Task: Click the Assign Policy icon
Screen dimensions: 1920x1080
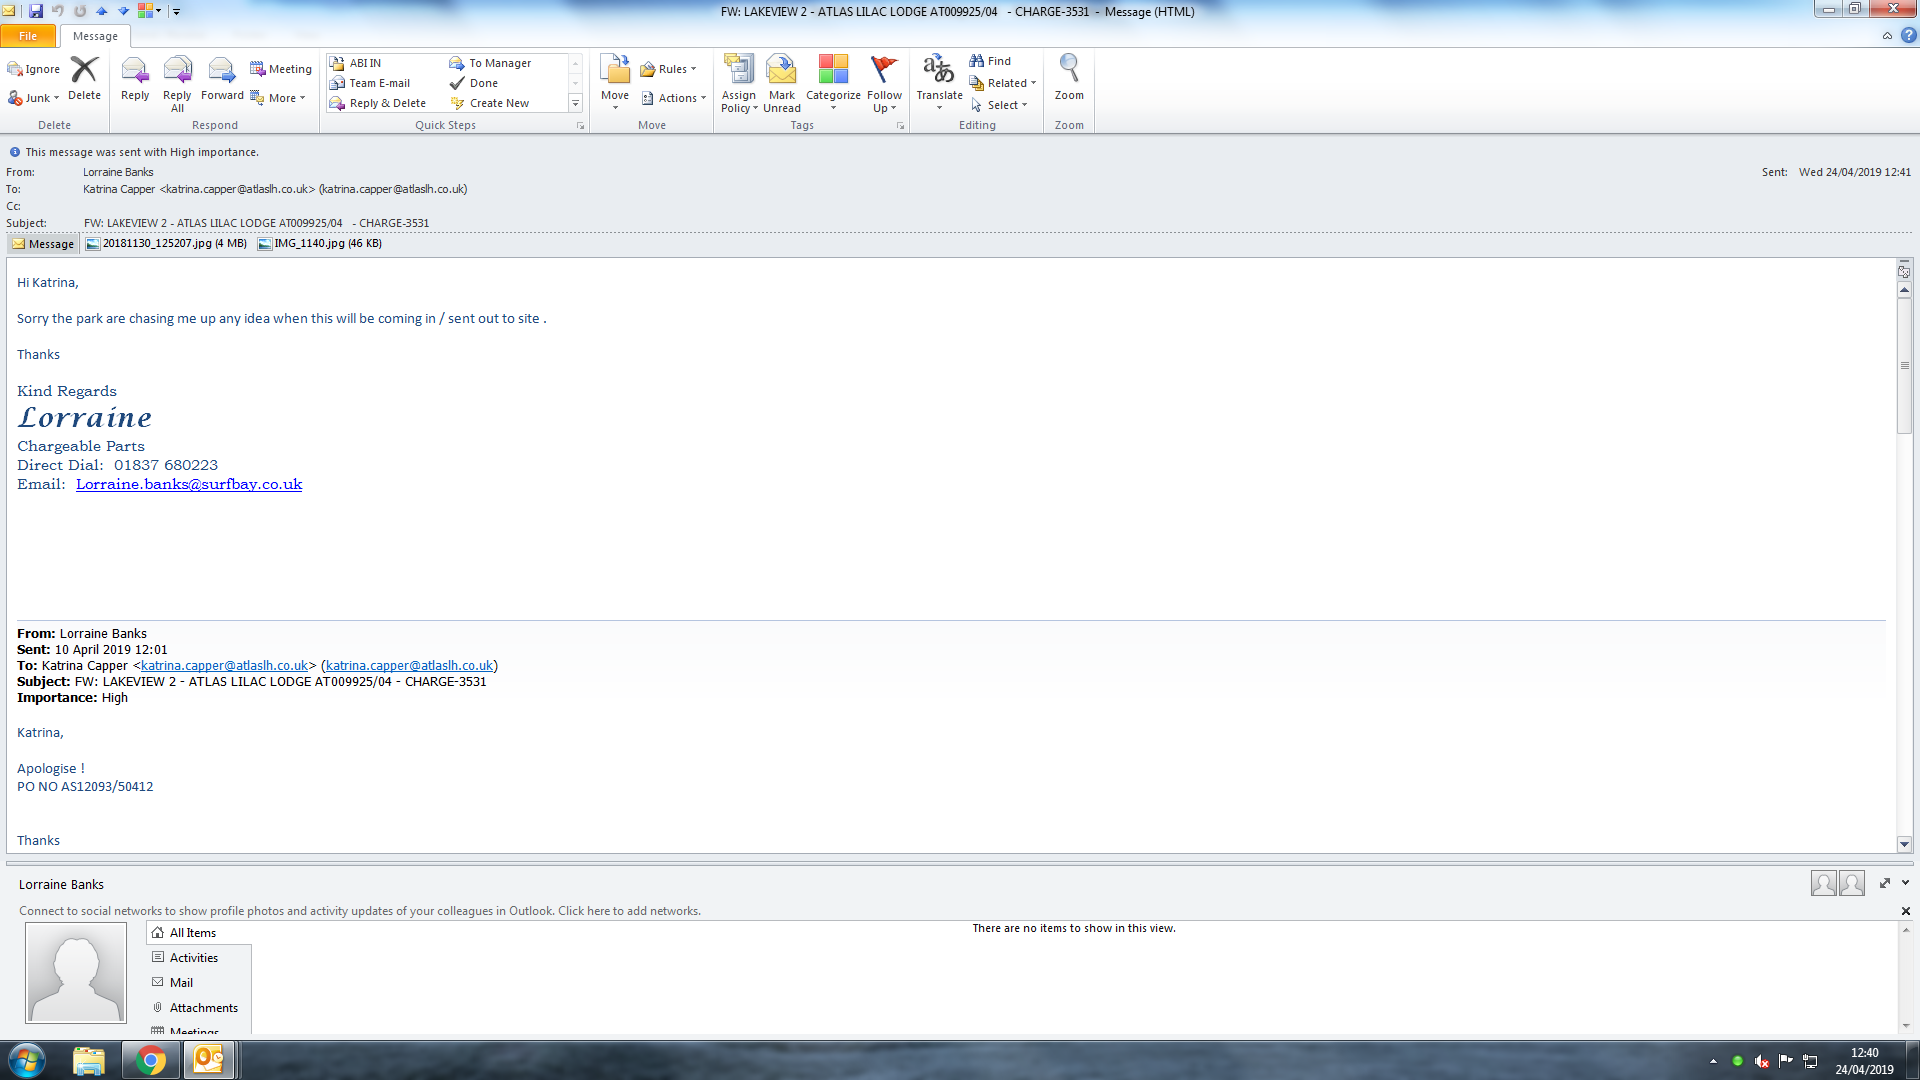Action: [x=739, y=82]
